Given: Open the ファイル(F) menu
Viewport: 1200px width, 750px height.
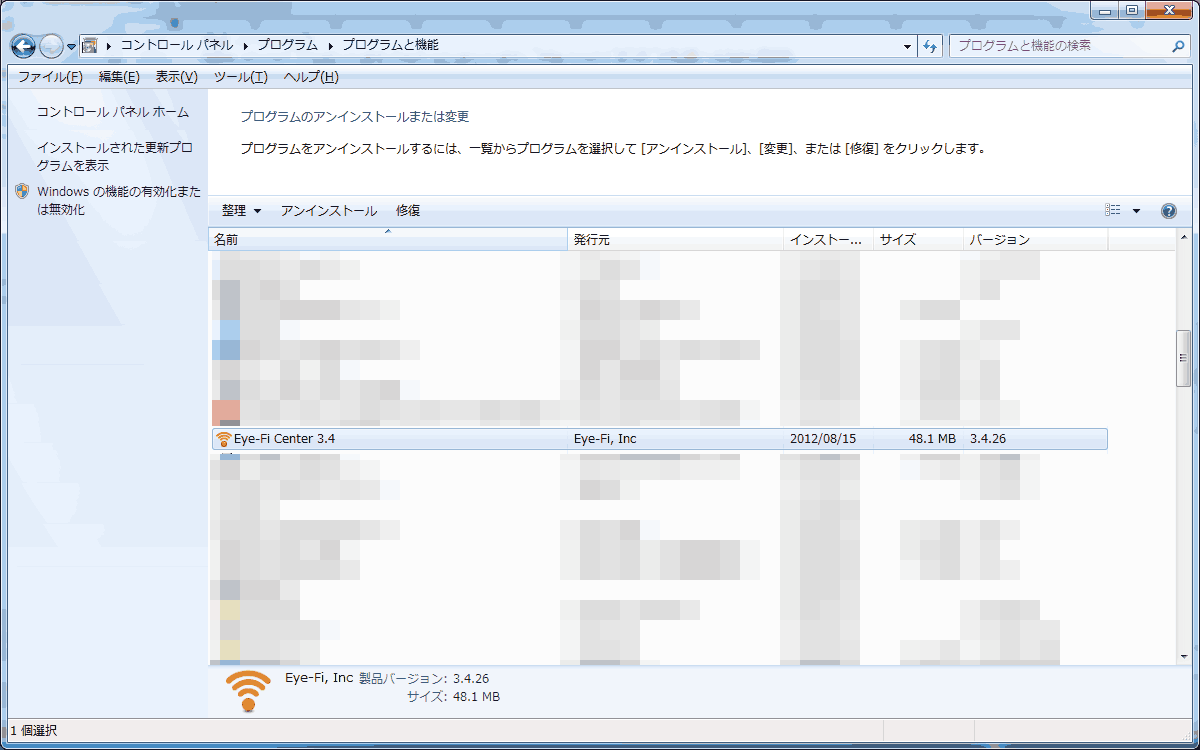Looking at the screenshot, I should (50, 77).
